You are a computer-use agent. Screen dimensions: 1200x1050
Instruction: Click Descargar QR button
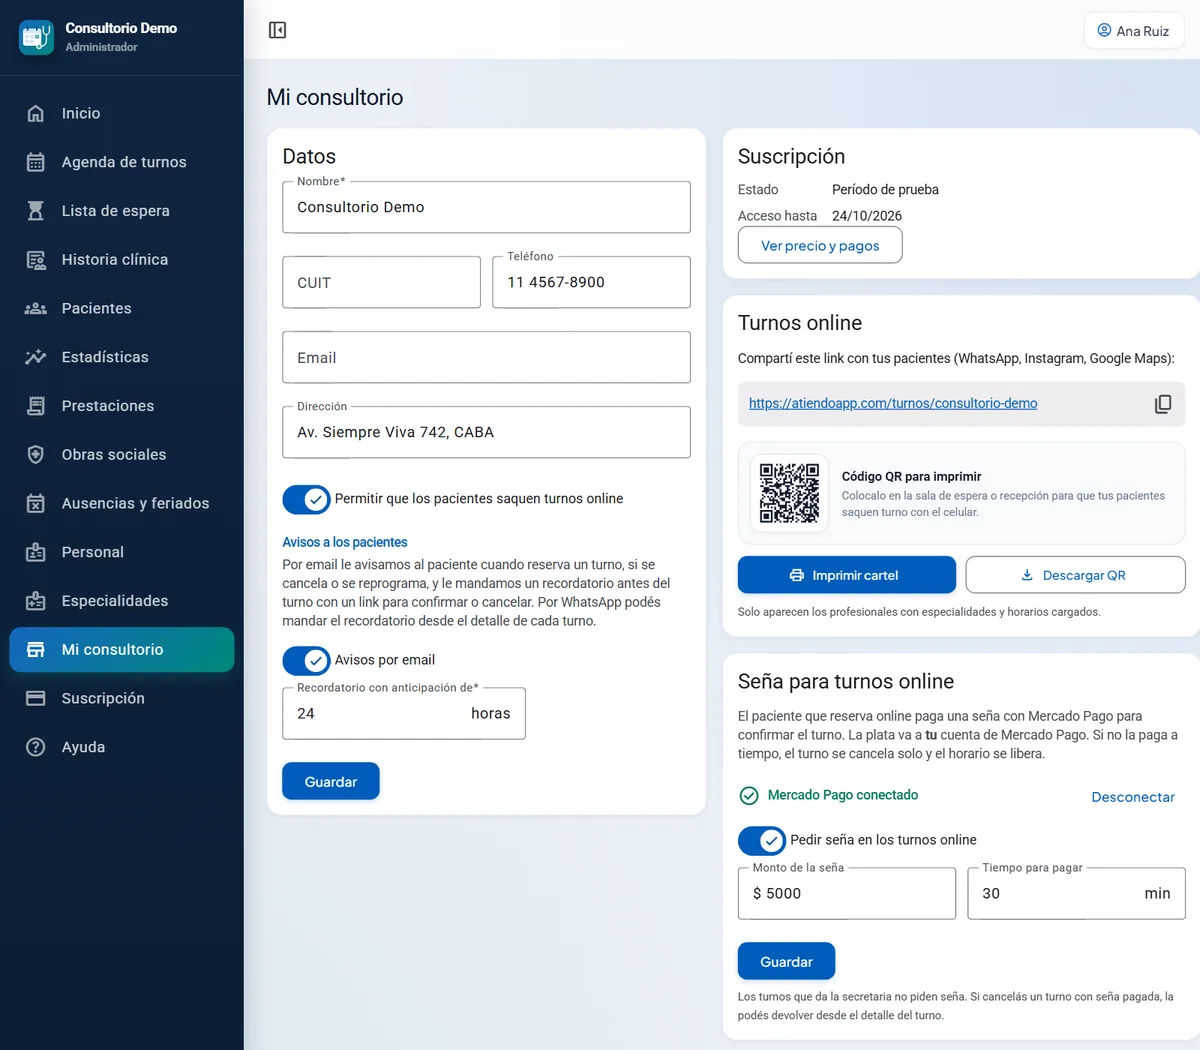(x=1075, y=575)
